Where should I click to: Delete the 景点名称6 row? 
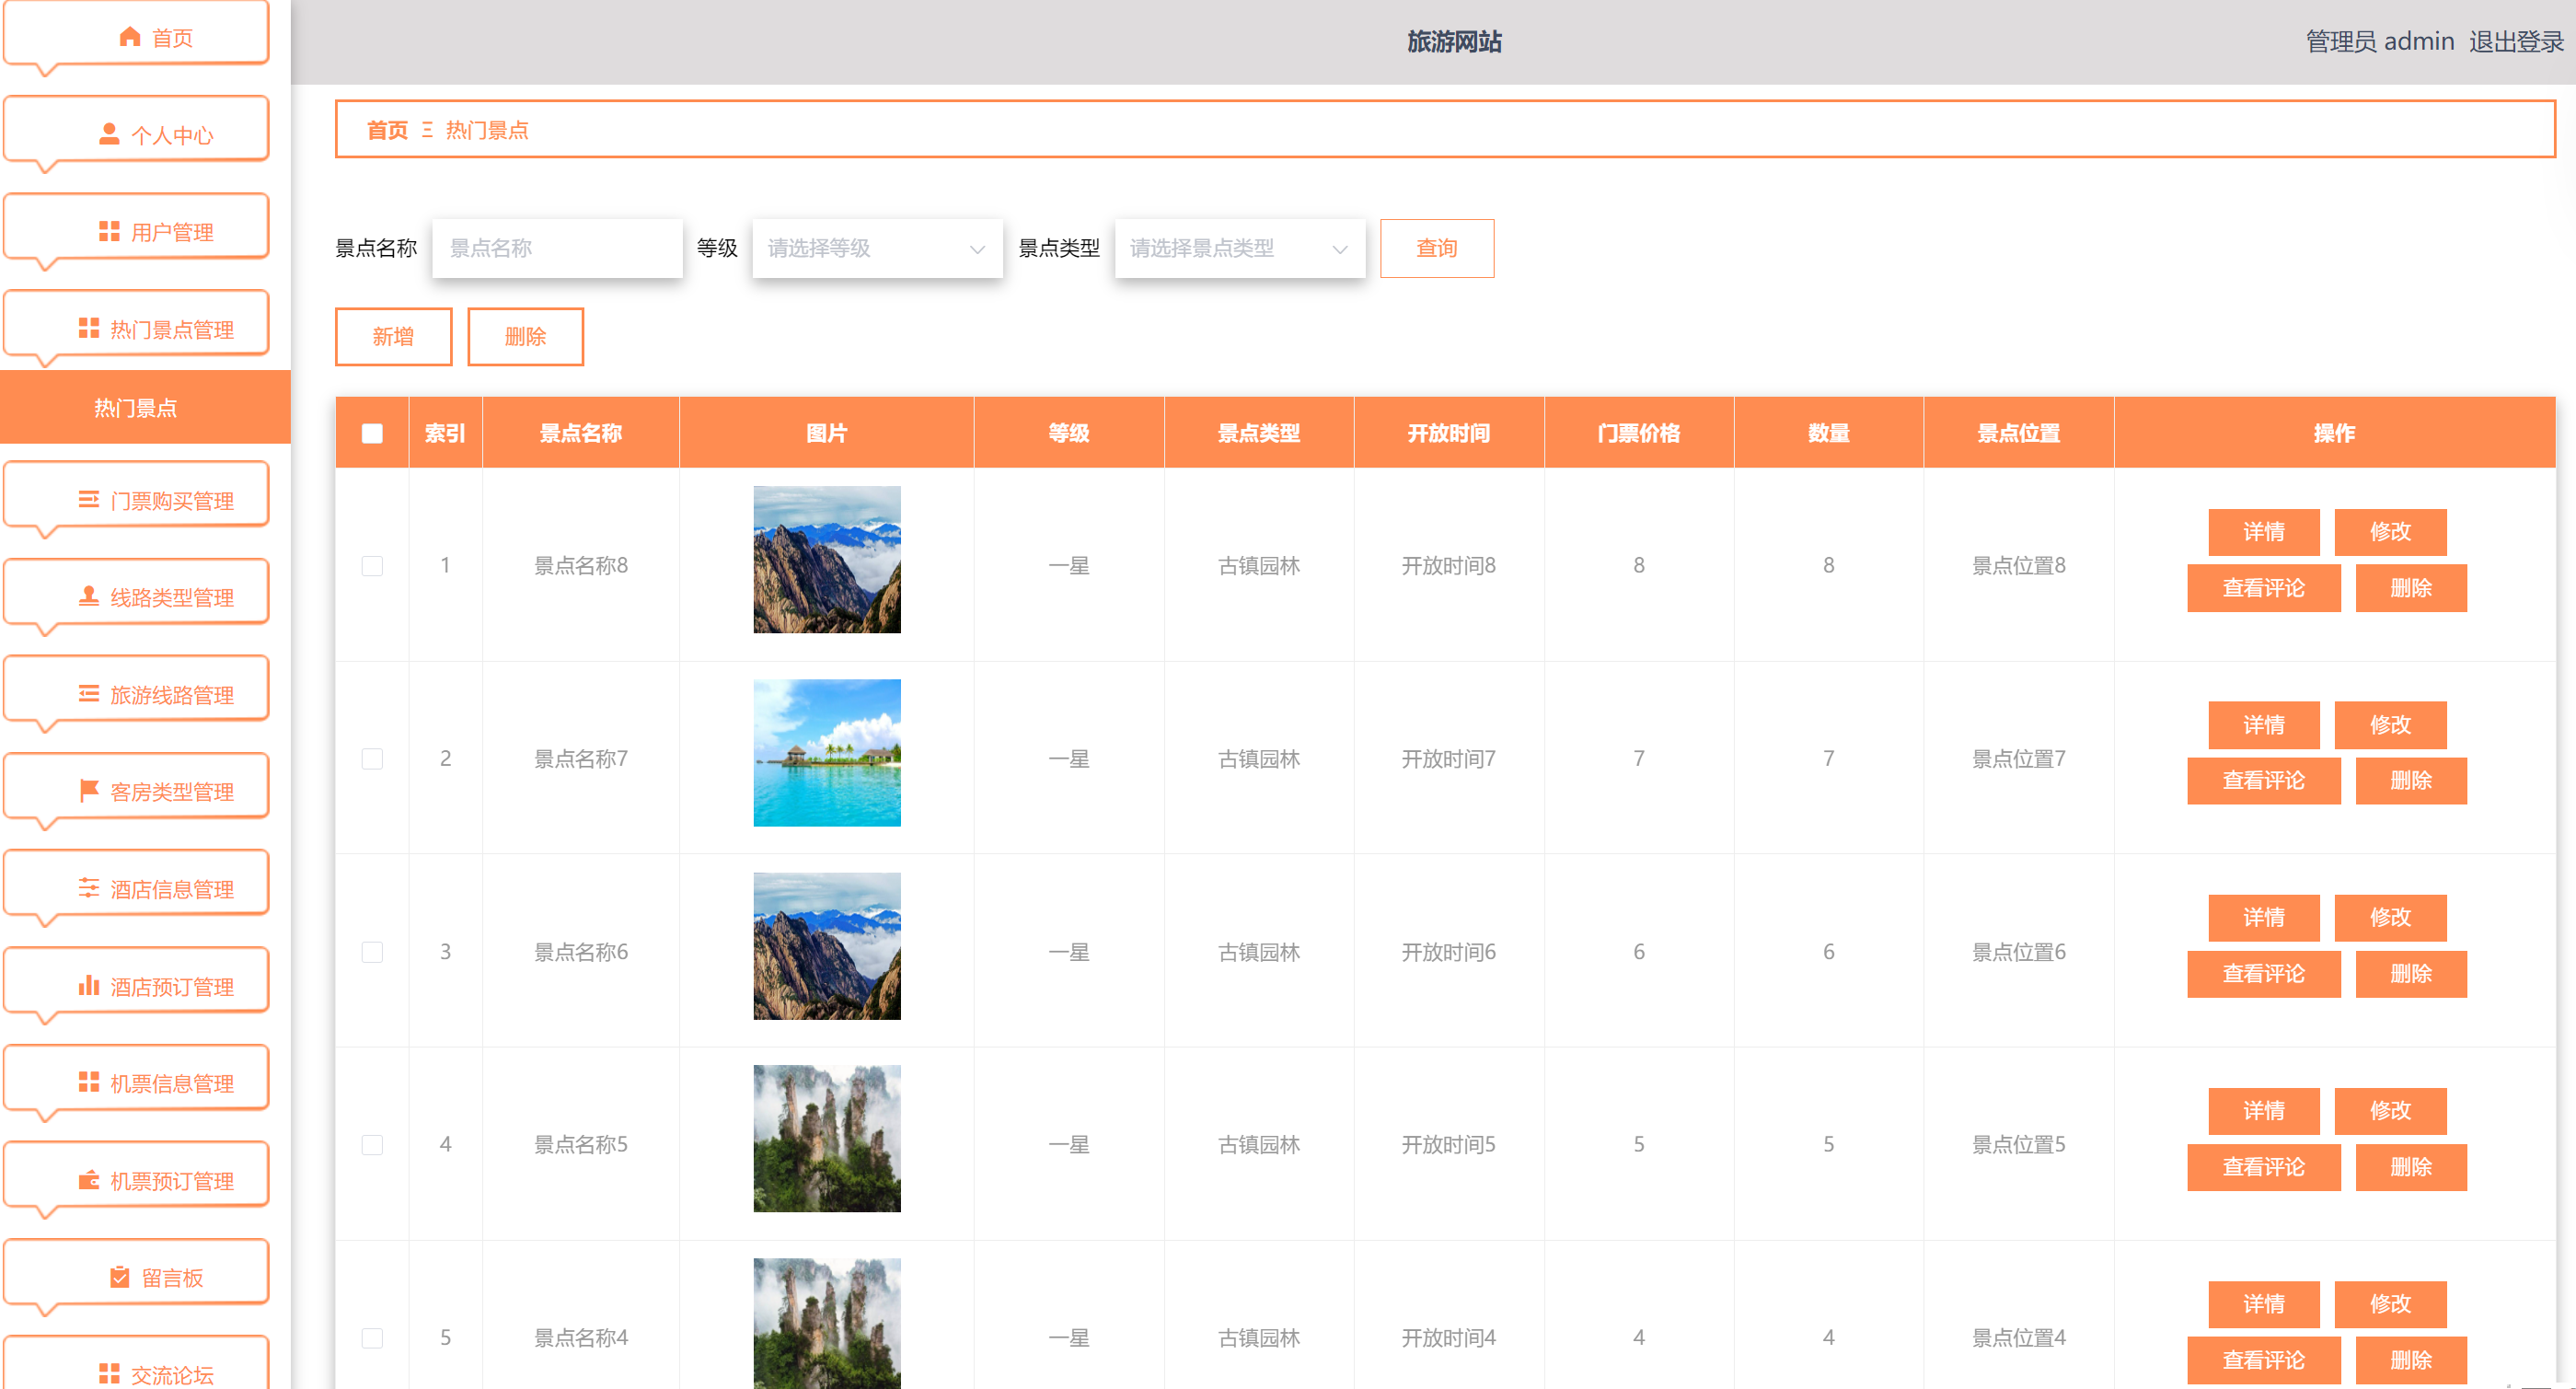[2410, 973]
